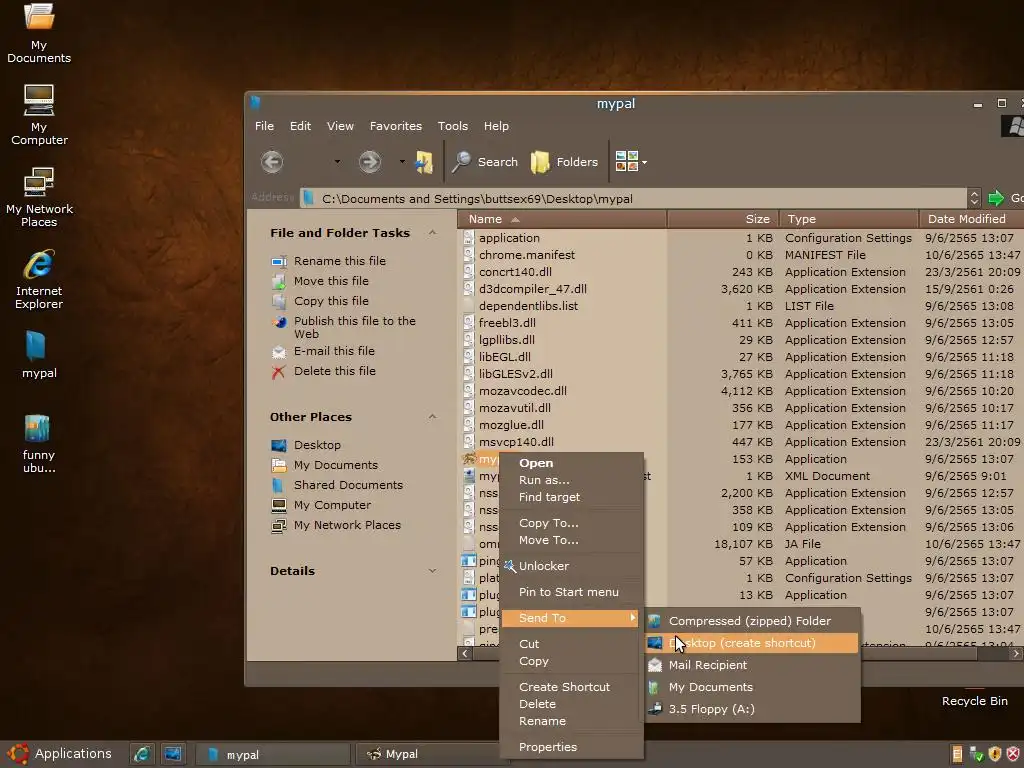Select the mypal folder desktop icon

tap(39, 355)
